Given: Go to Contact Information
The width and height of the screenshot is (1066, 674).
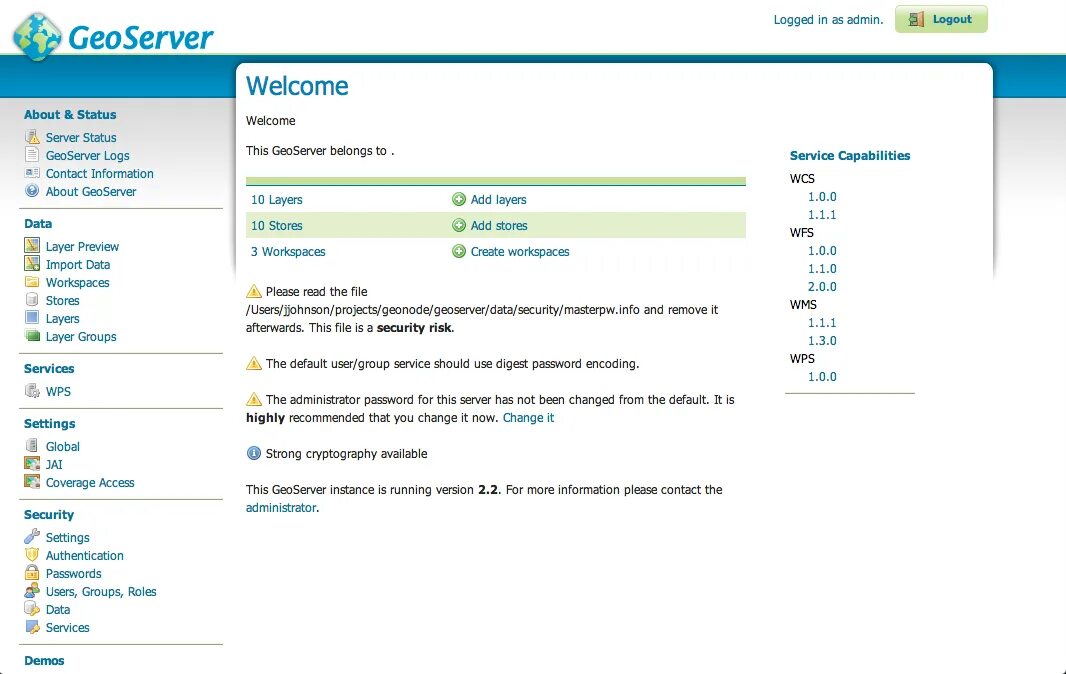Looking at the screenshot, I should [x=100, y=173].
